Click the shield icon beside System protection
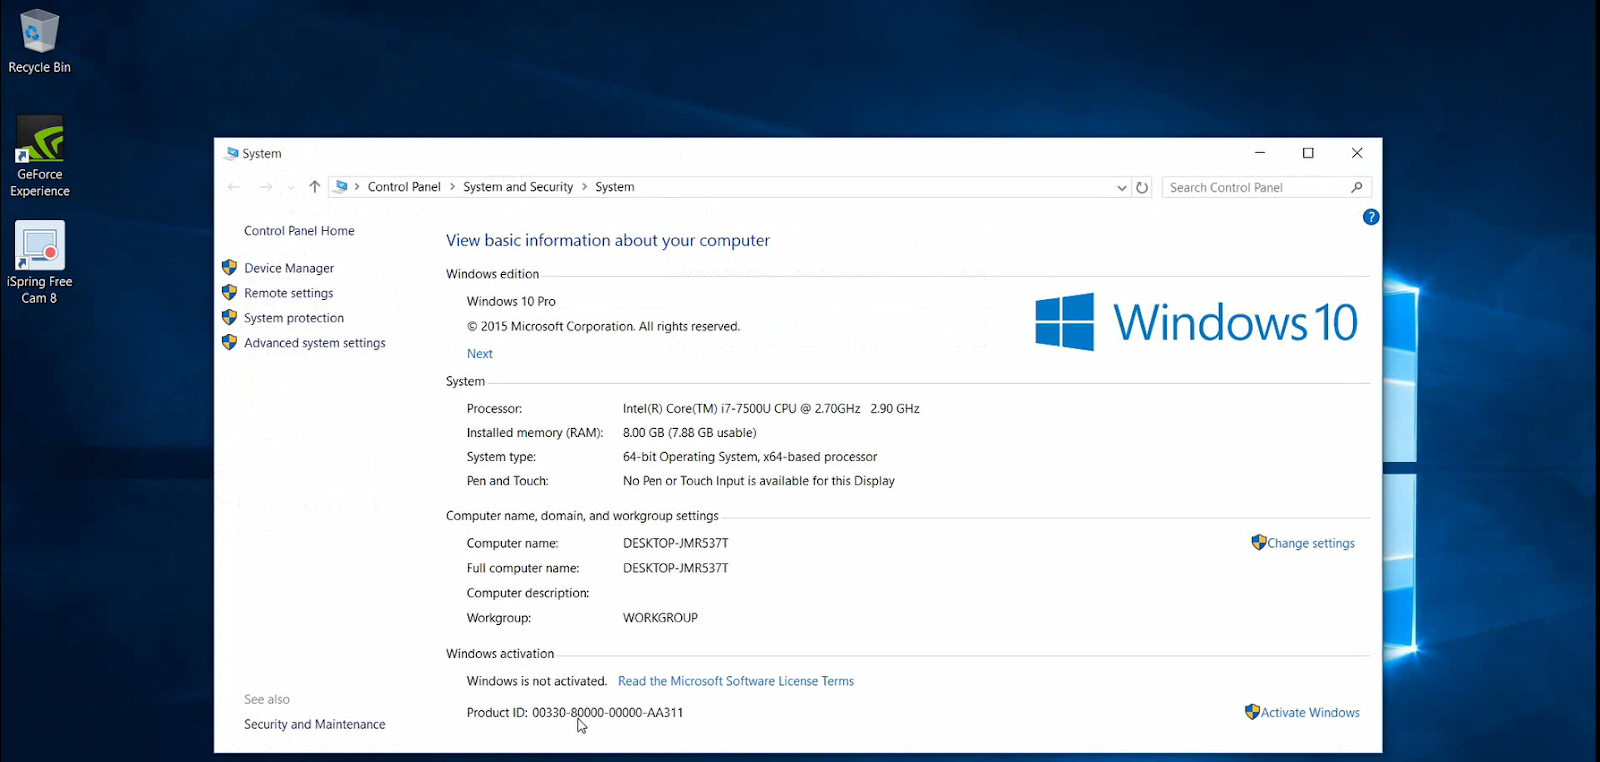 (x=229, y=318)
